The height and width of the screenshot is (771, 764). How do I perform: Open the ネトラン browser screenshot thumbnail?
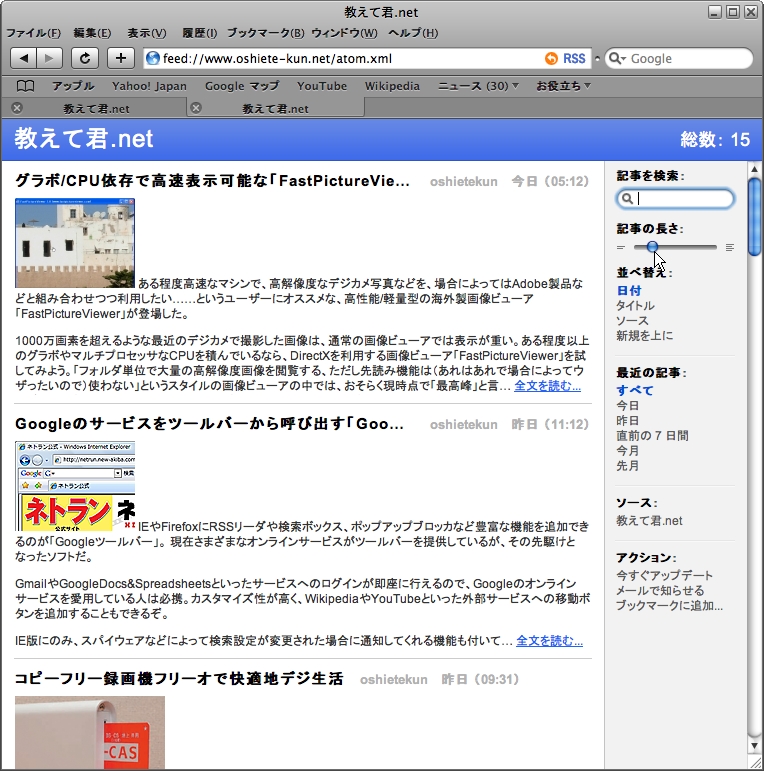(x=75, y=486)
